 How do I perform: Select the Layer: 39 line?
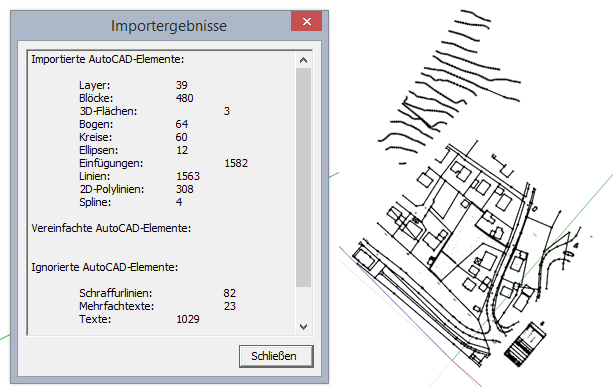(x=133, y=85)
